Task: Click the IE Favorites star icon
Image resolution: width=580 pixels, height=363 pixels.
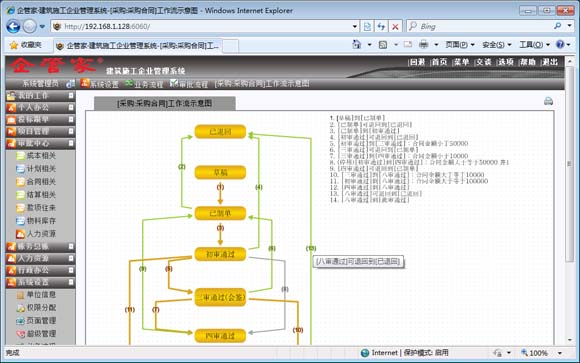Action: tap(14, 45)
